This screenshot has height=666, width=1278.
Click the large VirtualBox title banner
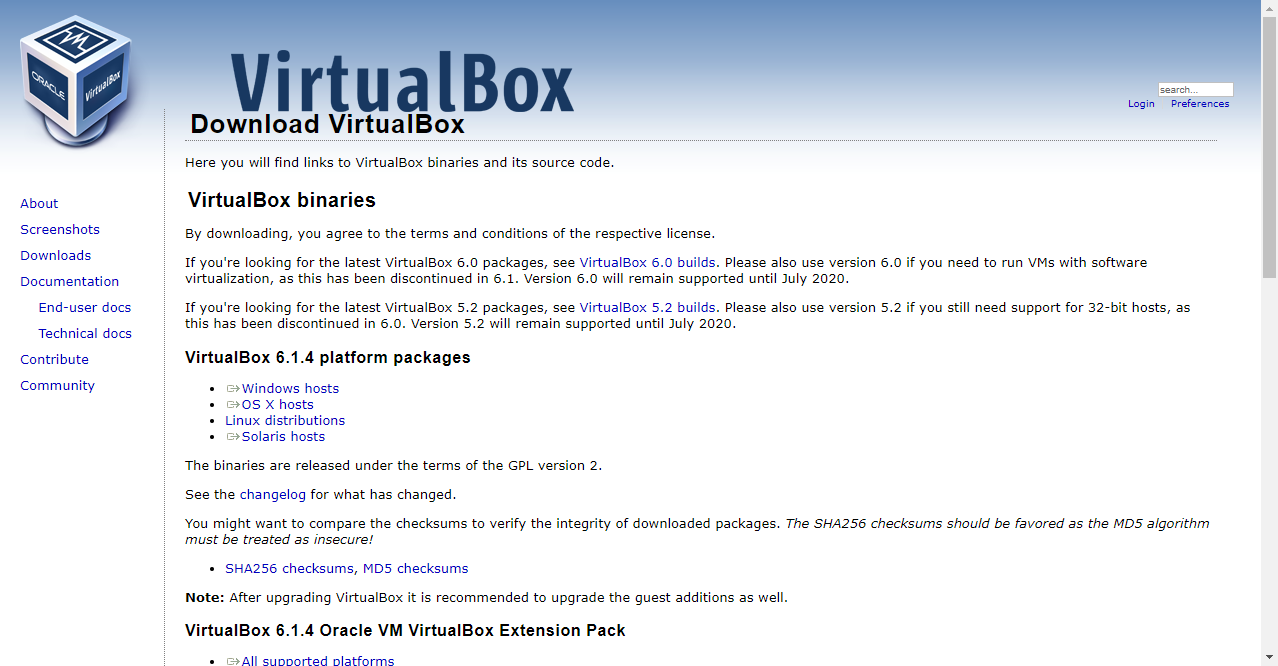pos(402,82)
